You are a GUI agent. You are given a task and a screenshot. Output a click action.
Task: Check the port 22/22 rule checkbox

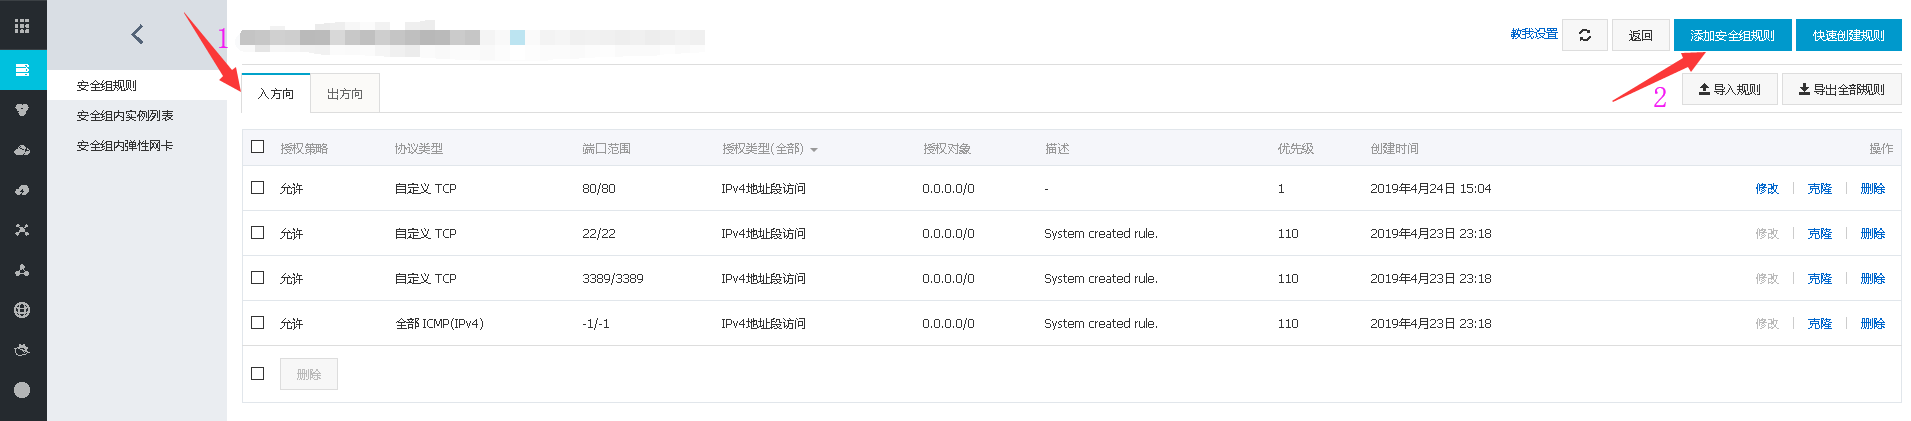258,233
